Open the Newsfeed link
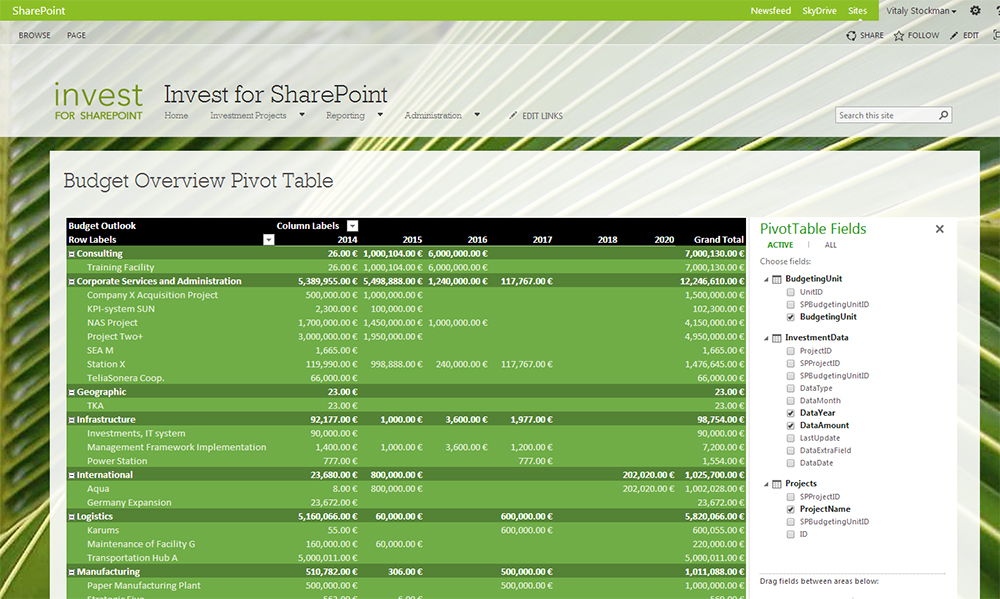 coord(770,11)
